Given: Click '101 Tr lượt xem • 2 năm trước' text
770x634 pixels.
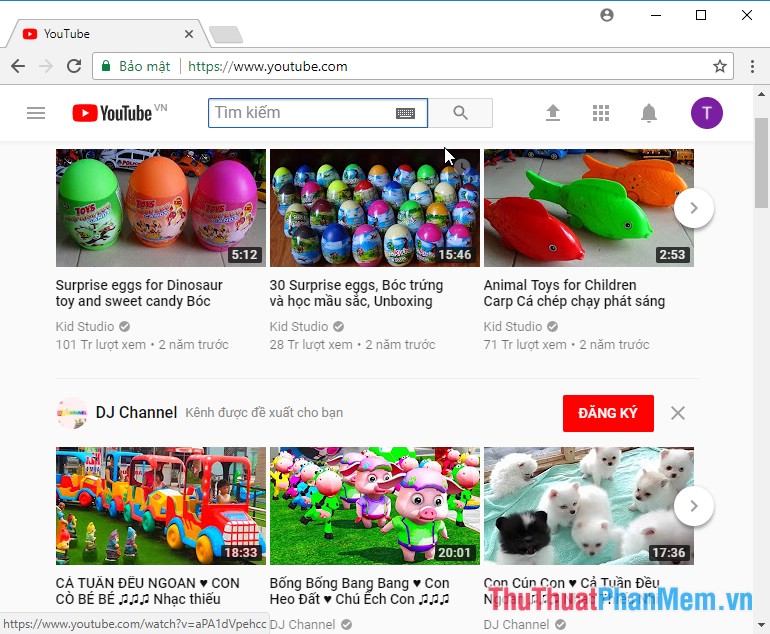Looking at the screenshot, I should point(142,345).
